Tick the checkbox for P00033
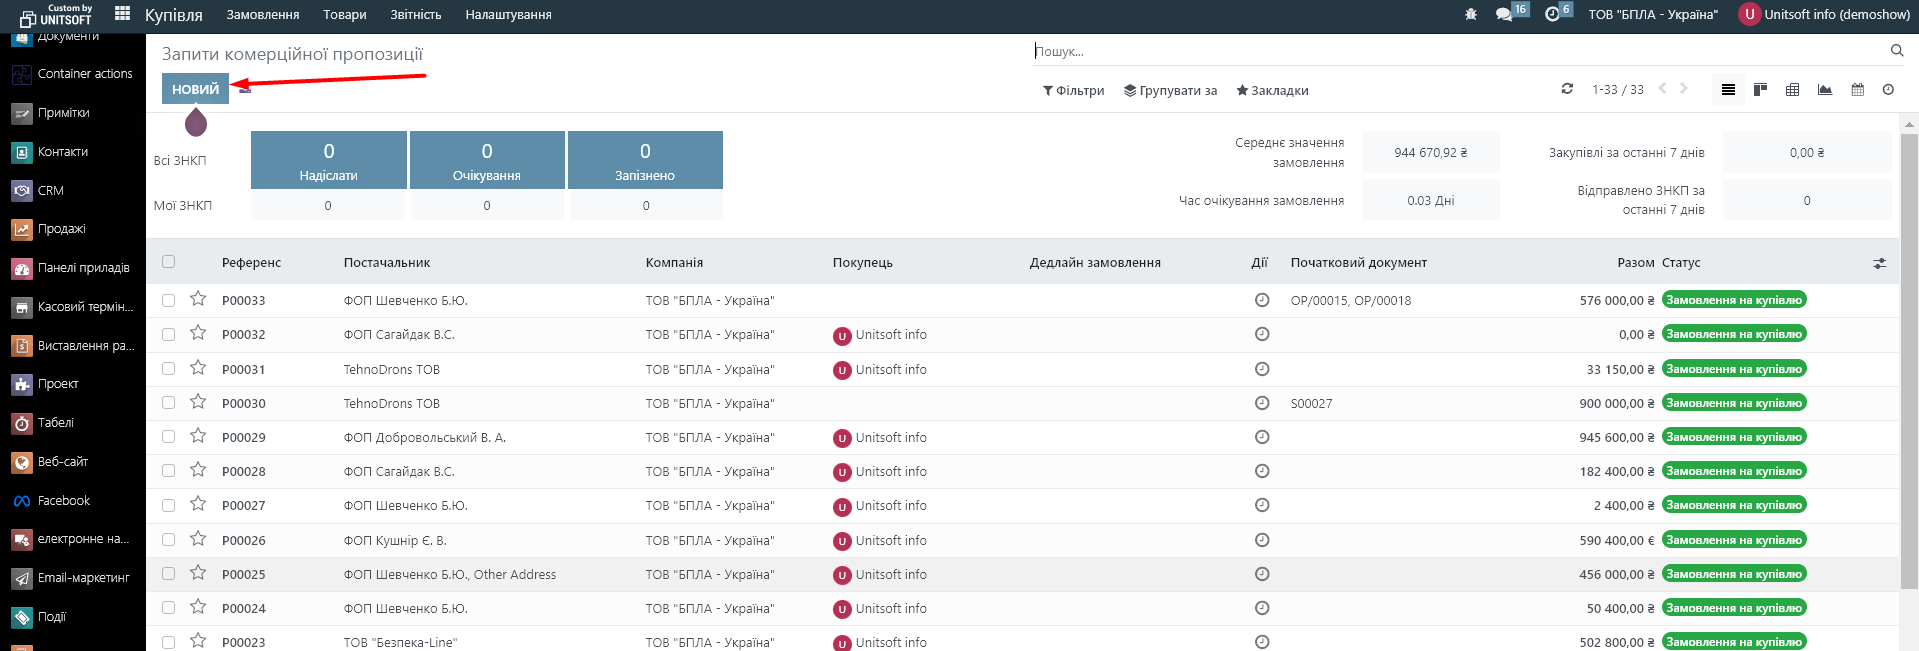The image size is (1919, 651). pyautogui.click(x=168, y=300)
